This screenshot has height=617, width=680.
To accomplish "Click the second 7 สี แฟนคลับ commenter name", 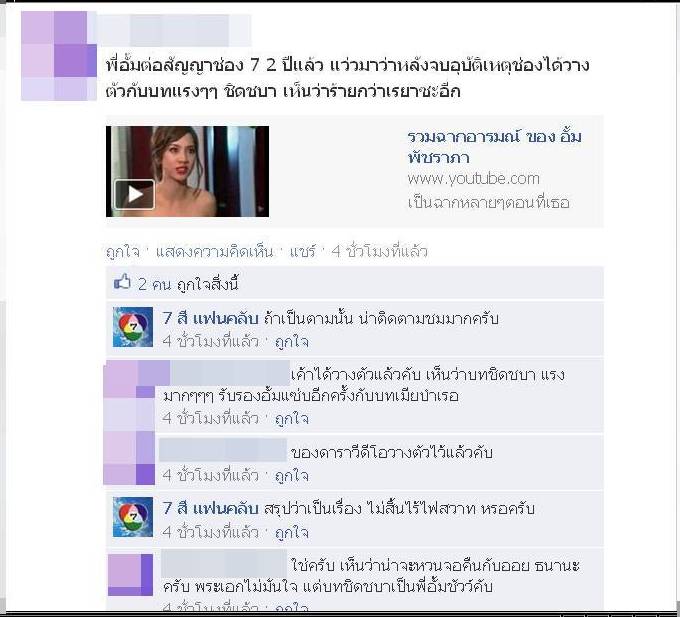I will coord(210,508).
